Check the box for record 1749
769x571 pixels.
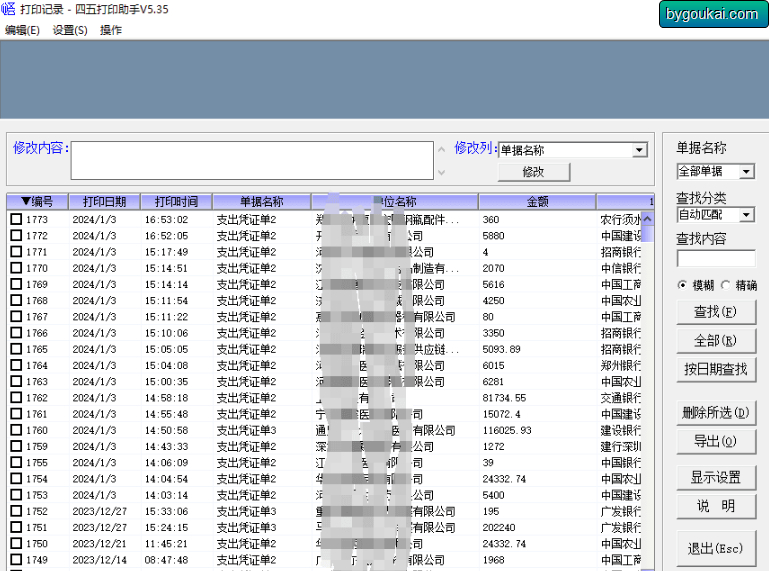tap(16, 559)
